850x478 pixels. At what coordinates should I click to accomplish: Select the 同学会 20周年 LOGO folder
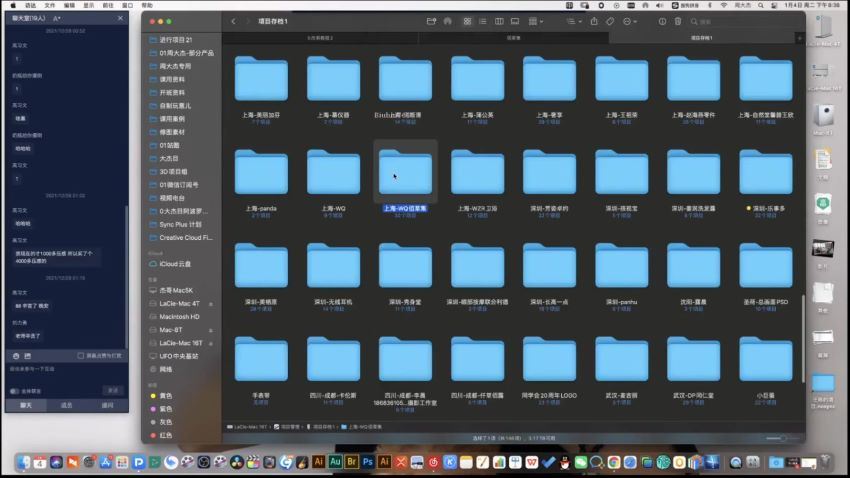click(549, 366)
